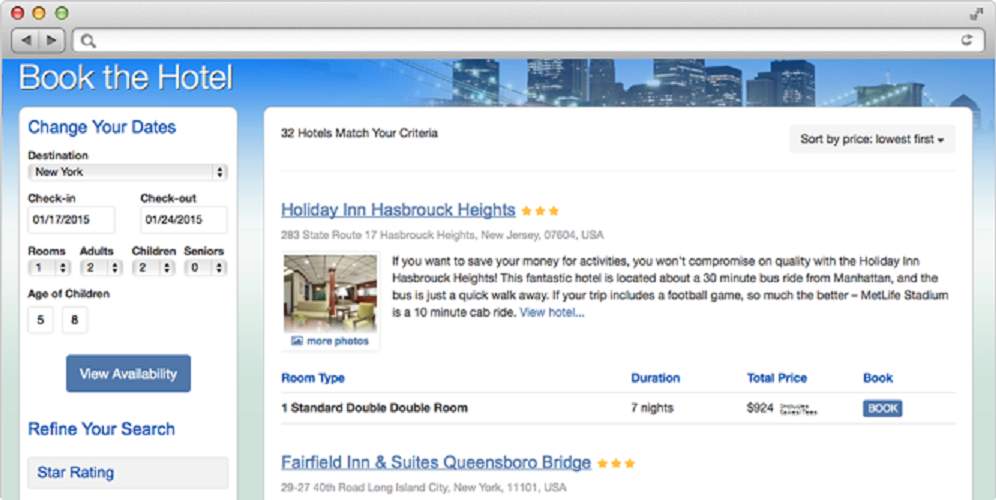Click the search magnifier icon in address bar
This screenshot has width=996, height=500.
88,41
